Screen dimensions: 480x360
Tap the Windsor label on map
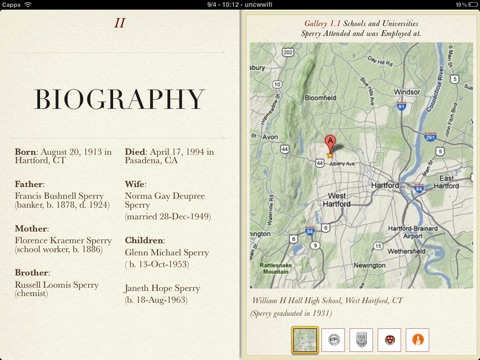(407, 92)
